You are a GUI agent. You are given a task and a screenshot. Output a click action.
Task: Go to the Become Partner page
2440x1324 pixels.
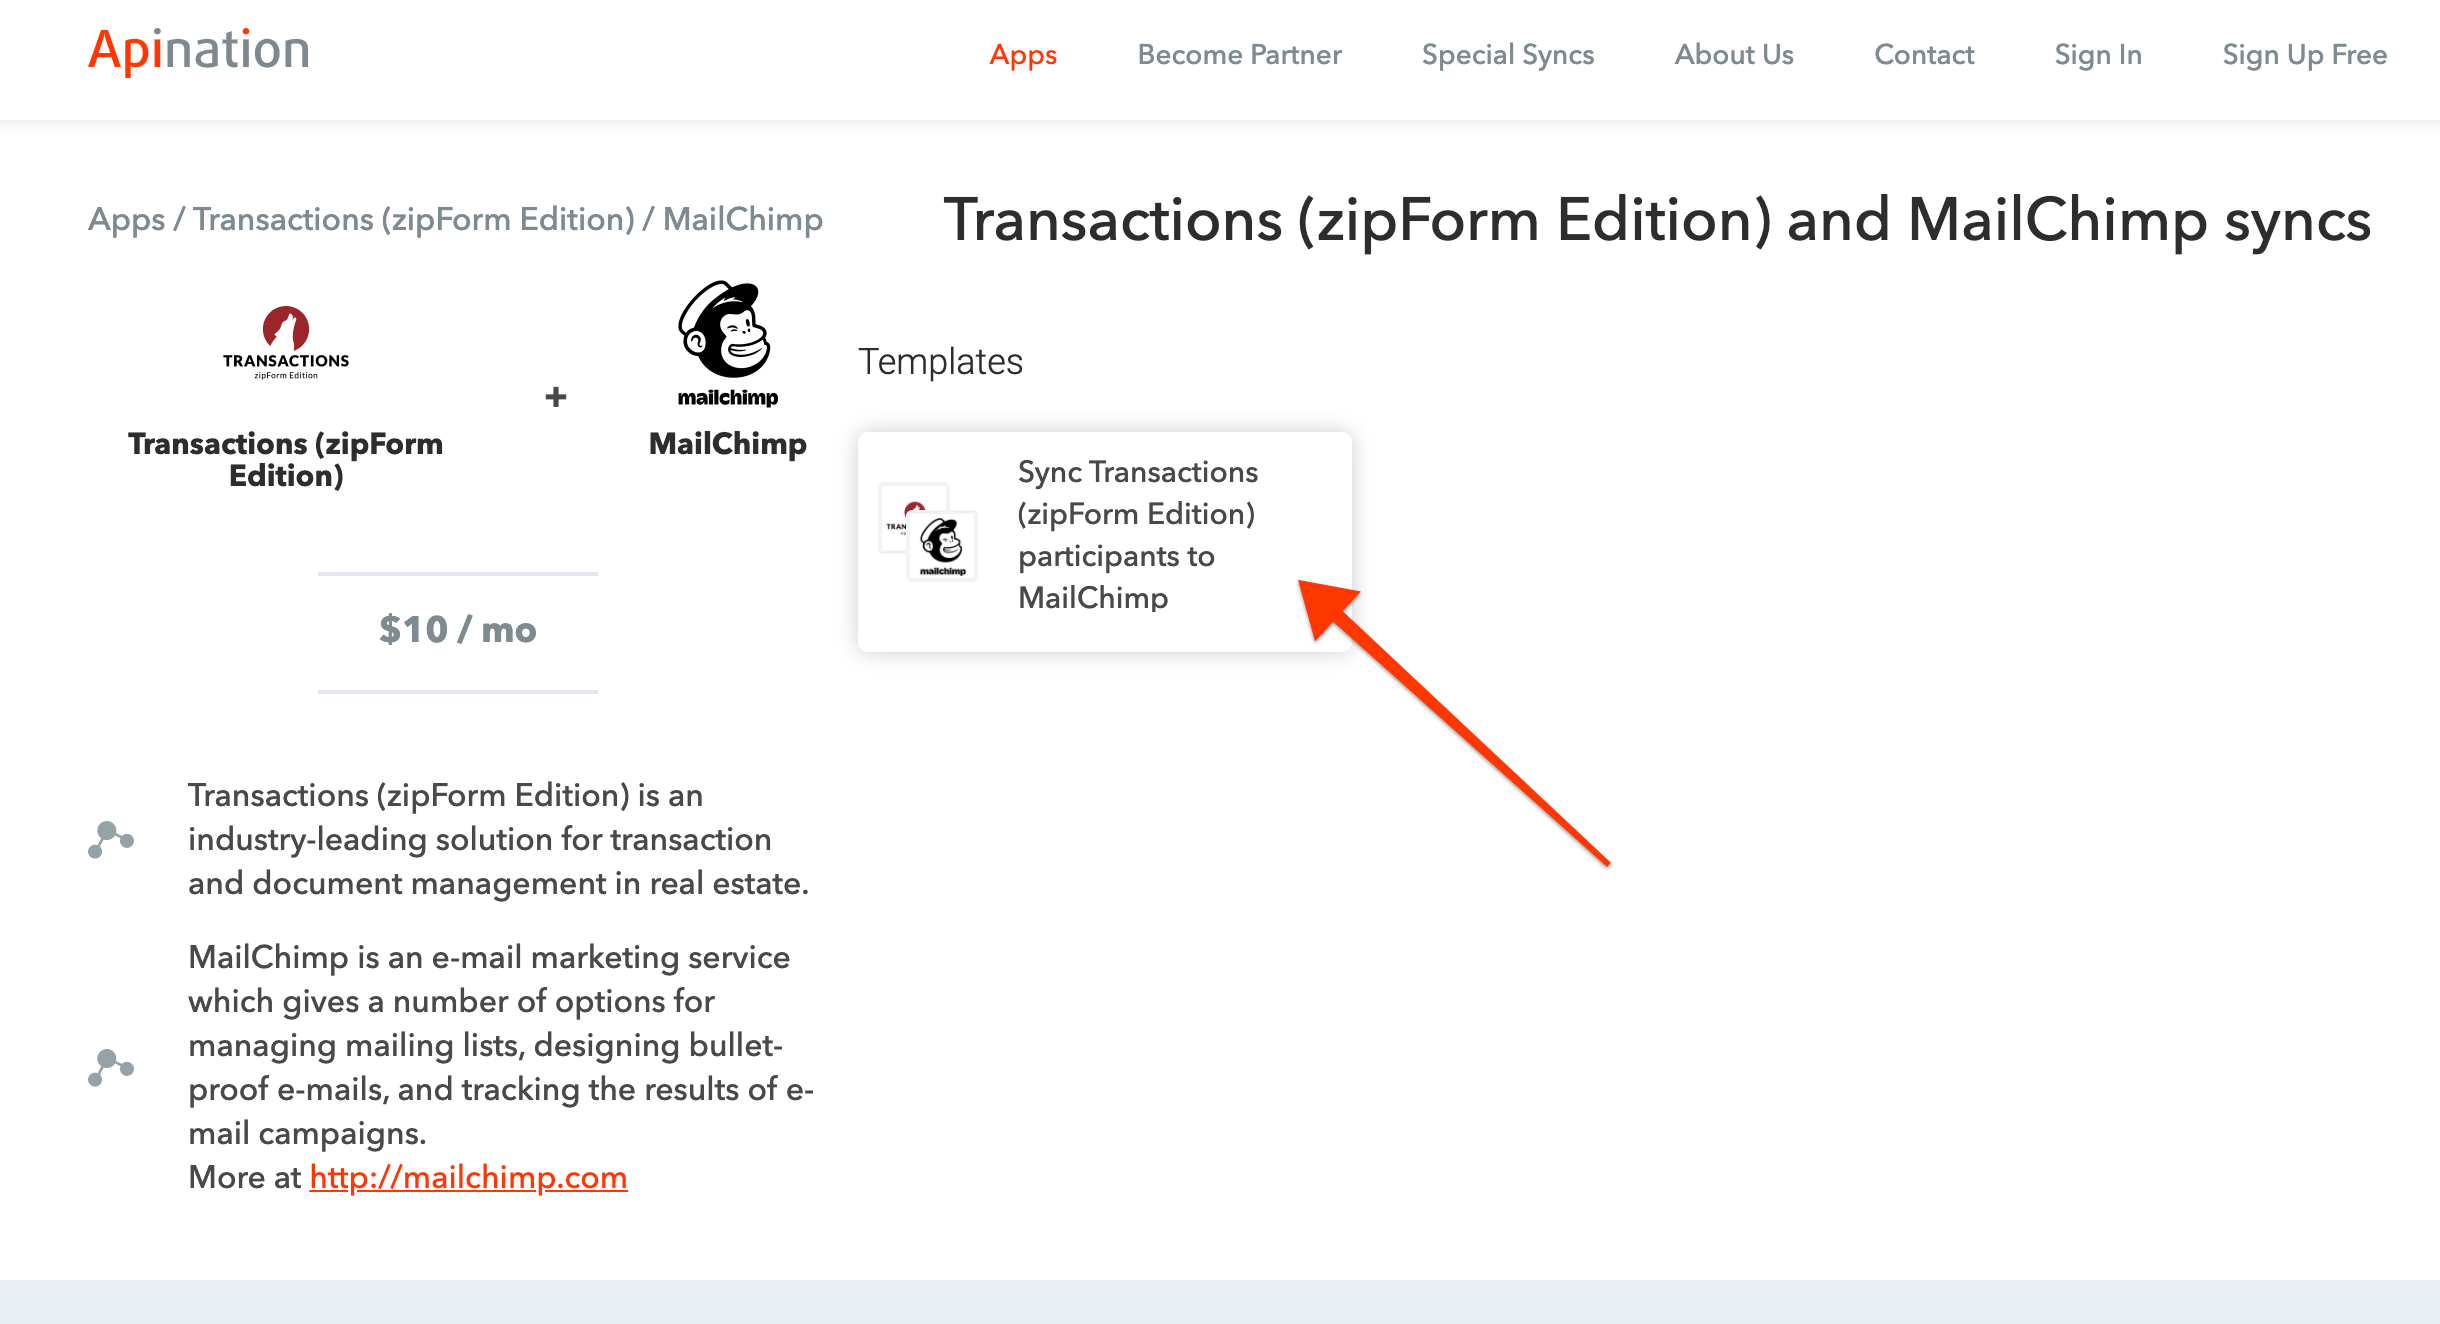[x=1239, y=55]
